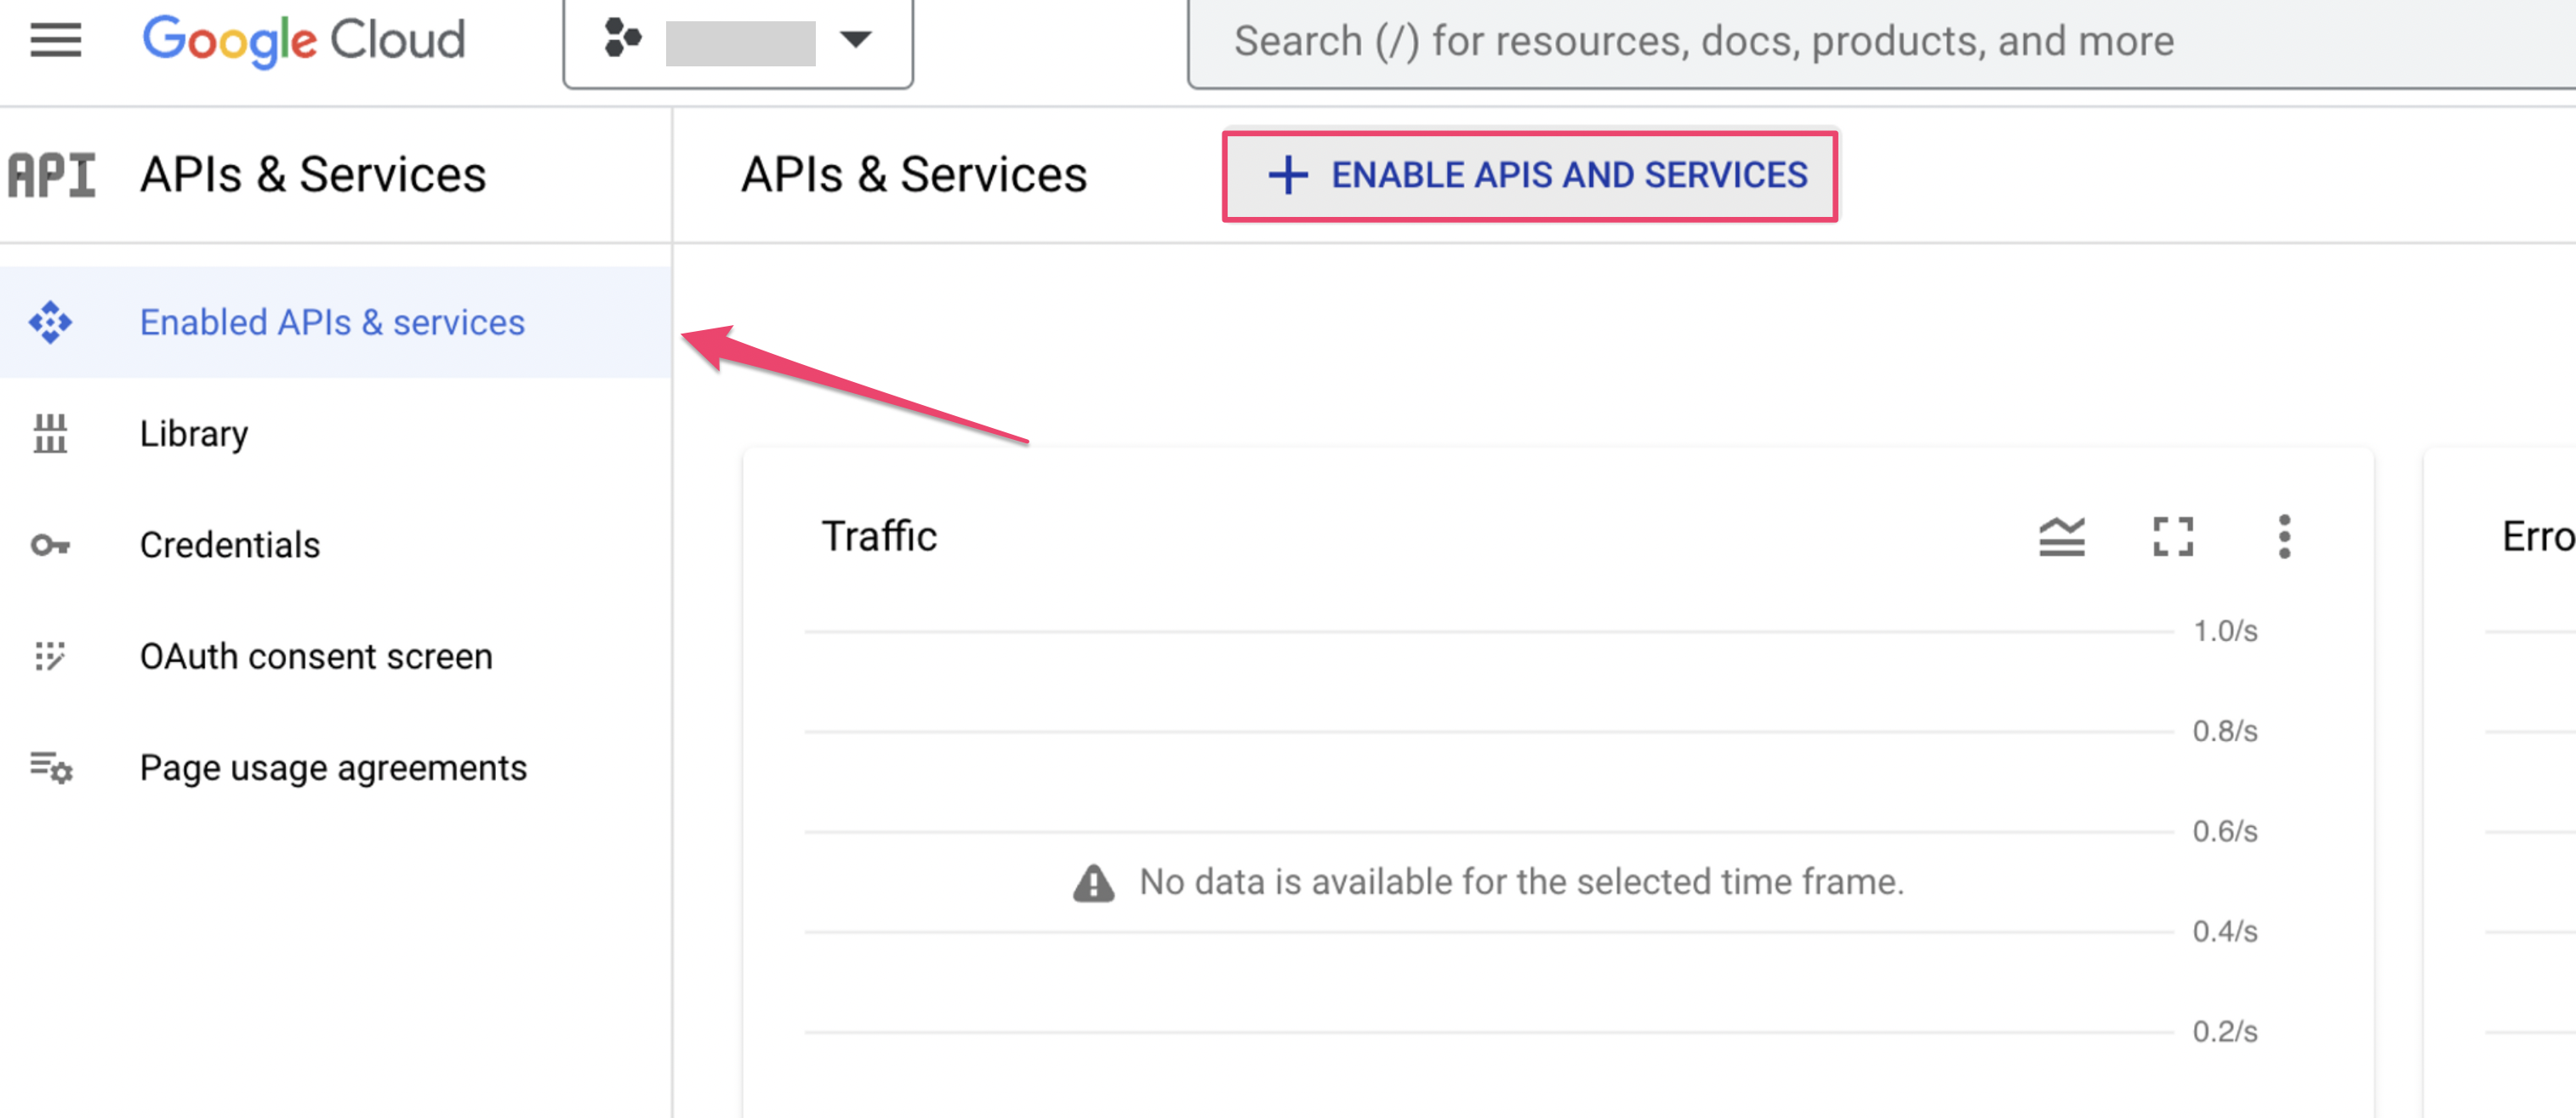
Task: Click the 0.4/s axis label
Action: pyautogui.click(x=2225, y=931)
